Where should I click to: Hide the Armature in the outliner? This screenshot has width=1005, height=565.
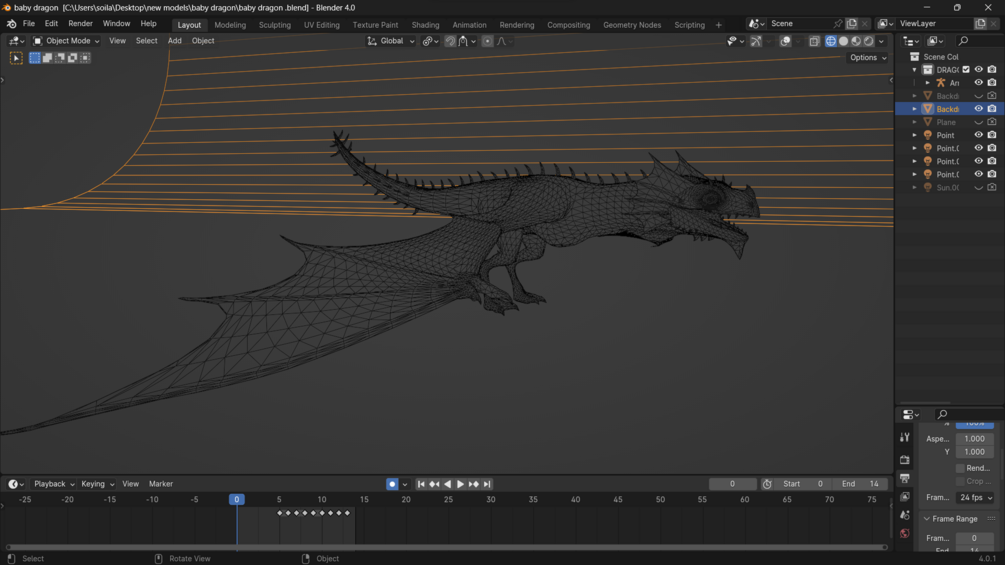tap(979, 83)
